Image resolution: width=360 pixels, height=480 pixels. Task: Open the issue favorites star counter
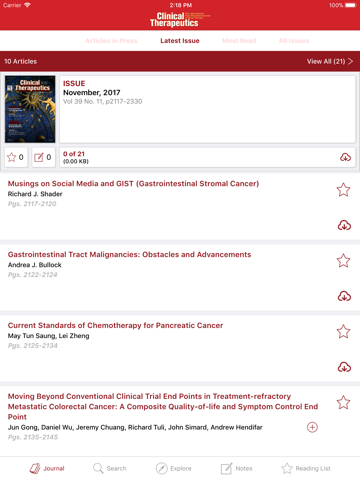click(16, 157)
